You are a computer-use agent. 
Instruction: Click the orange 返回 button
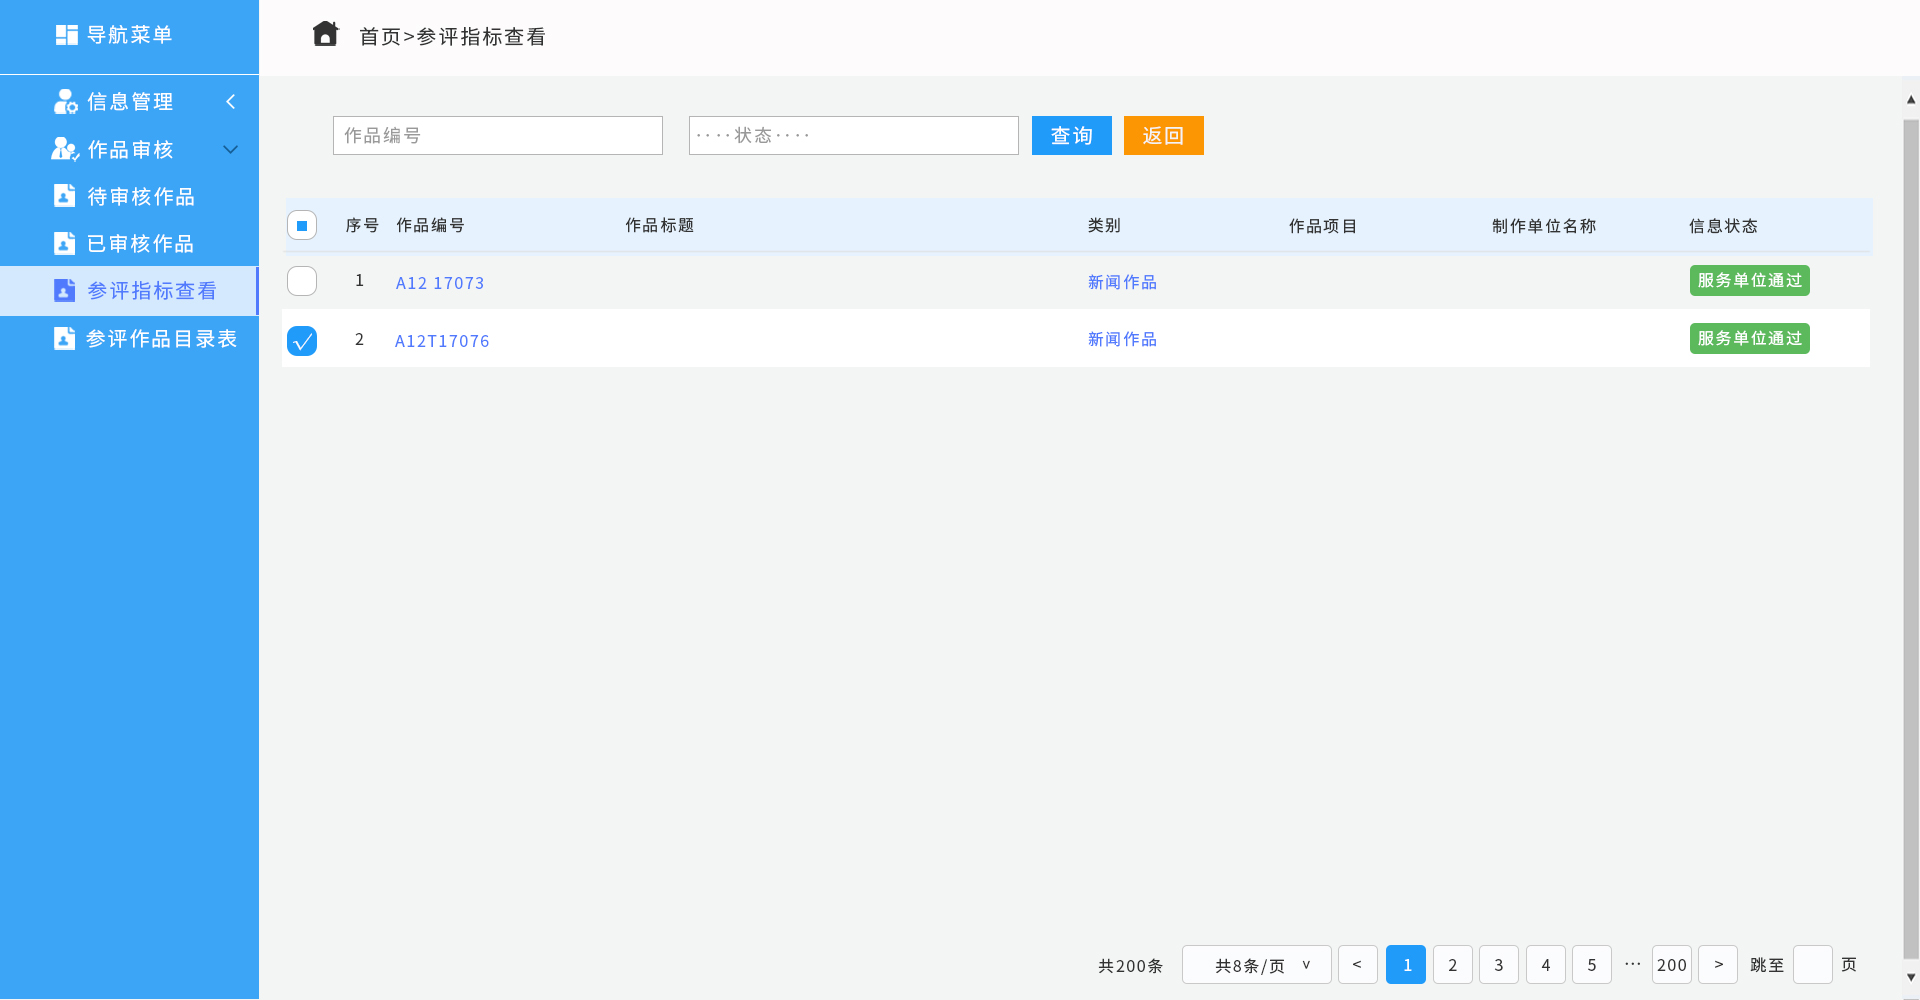click(1163, 135)
